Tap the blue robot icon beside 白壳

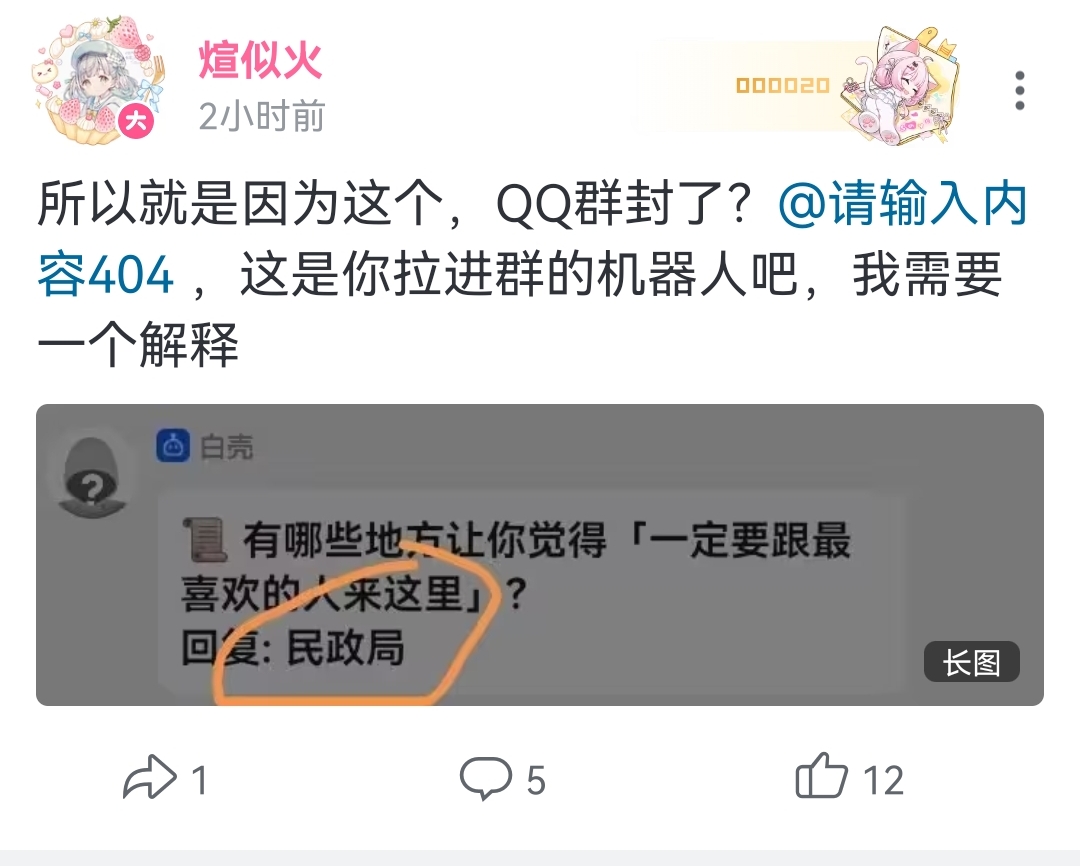click(x=173, y=446)
